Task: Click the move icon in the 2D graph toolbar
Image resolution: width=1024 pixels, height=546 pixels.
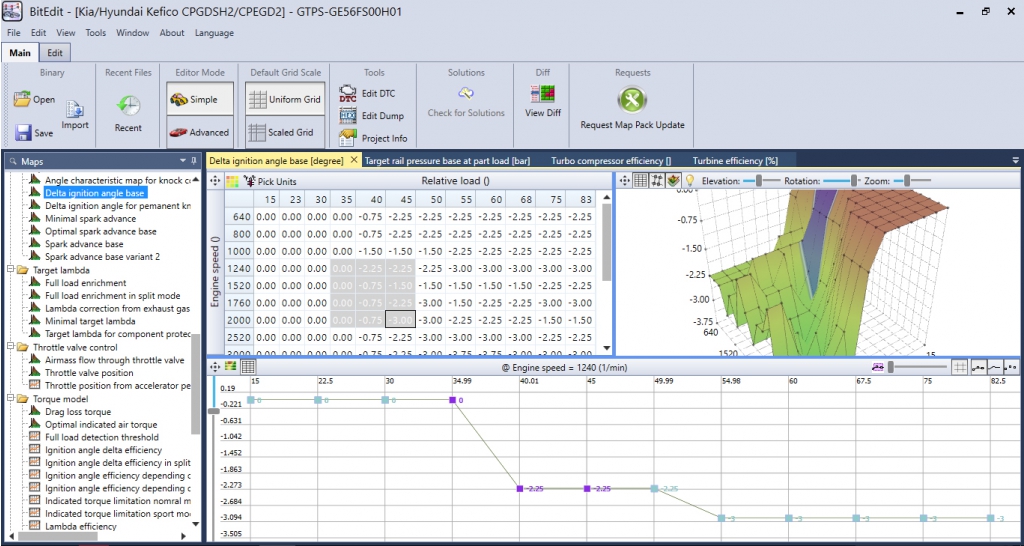Action: 216,368
